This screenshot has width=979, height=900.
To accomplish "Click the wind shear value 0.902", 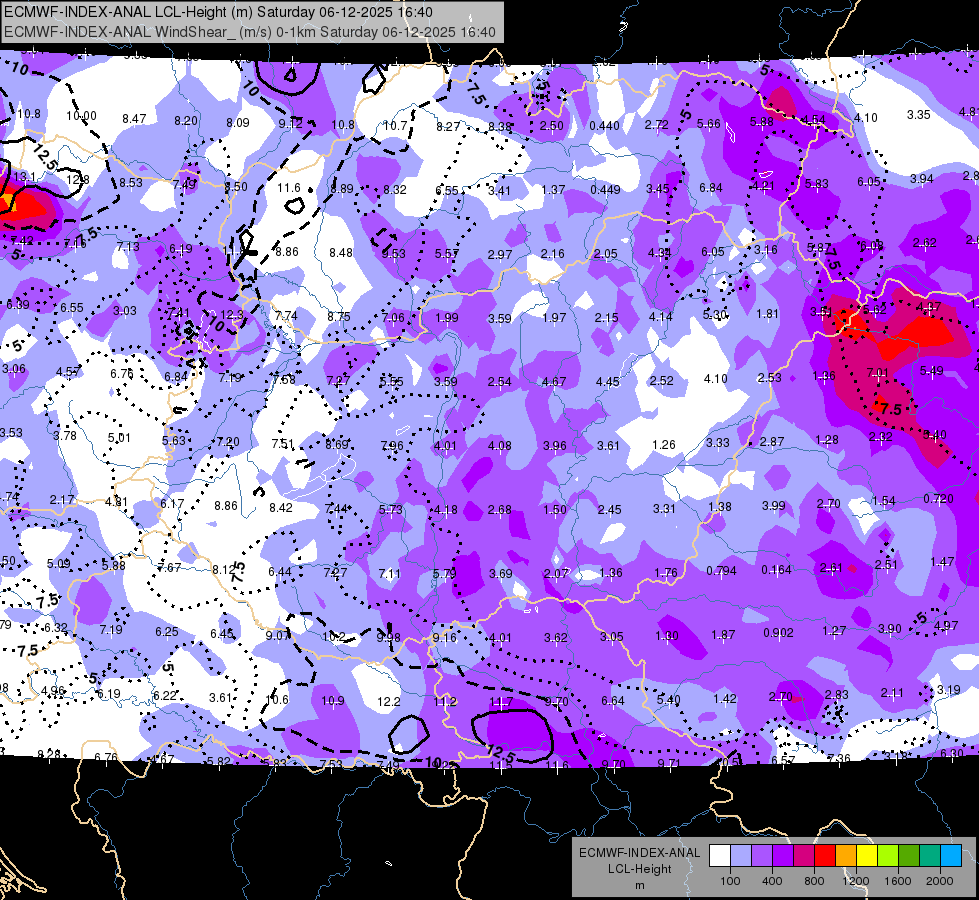I will click(x=778, y=633).
